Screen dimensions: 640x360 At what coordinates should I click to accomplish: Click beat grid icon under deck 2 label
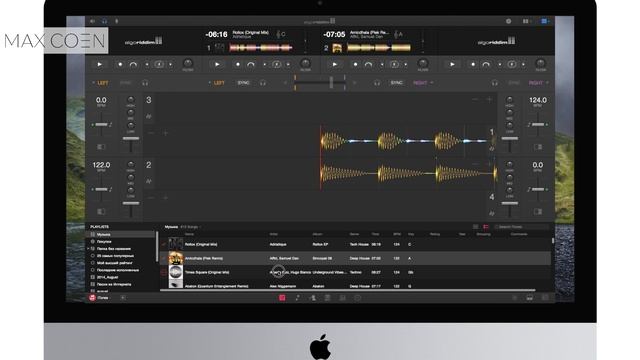coord(149,181)
